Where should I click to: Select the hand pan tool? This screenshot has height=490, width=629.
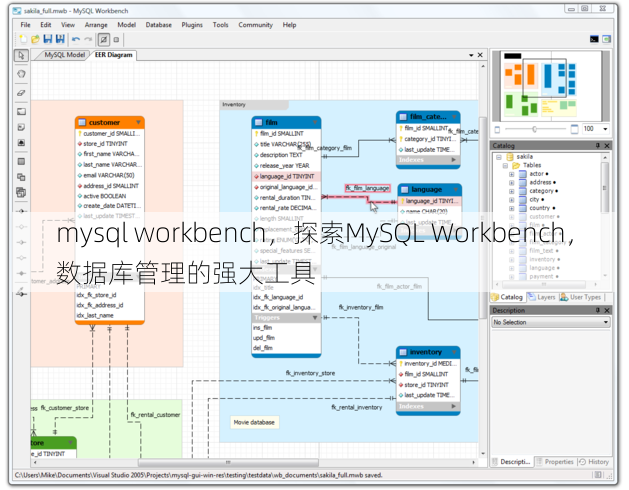pyautogui.click(x=21, y=74)
